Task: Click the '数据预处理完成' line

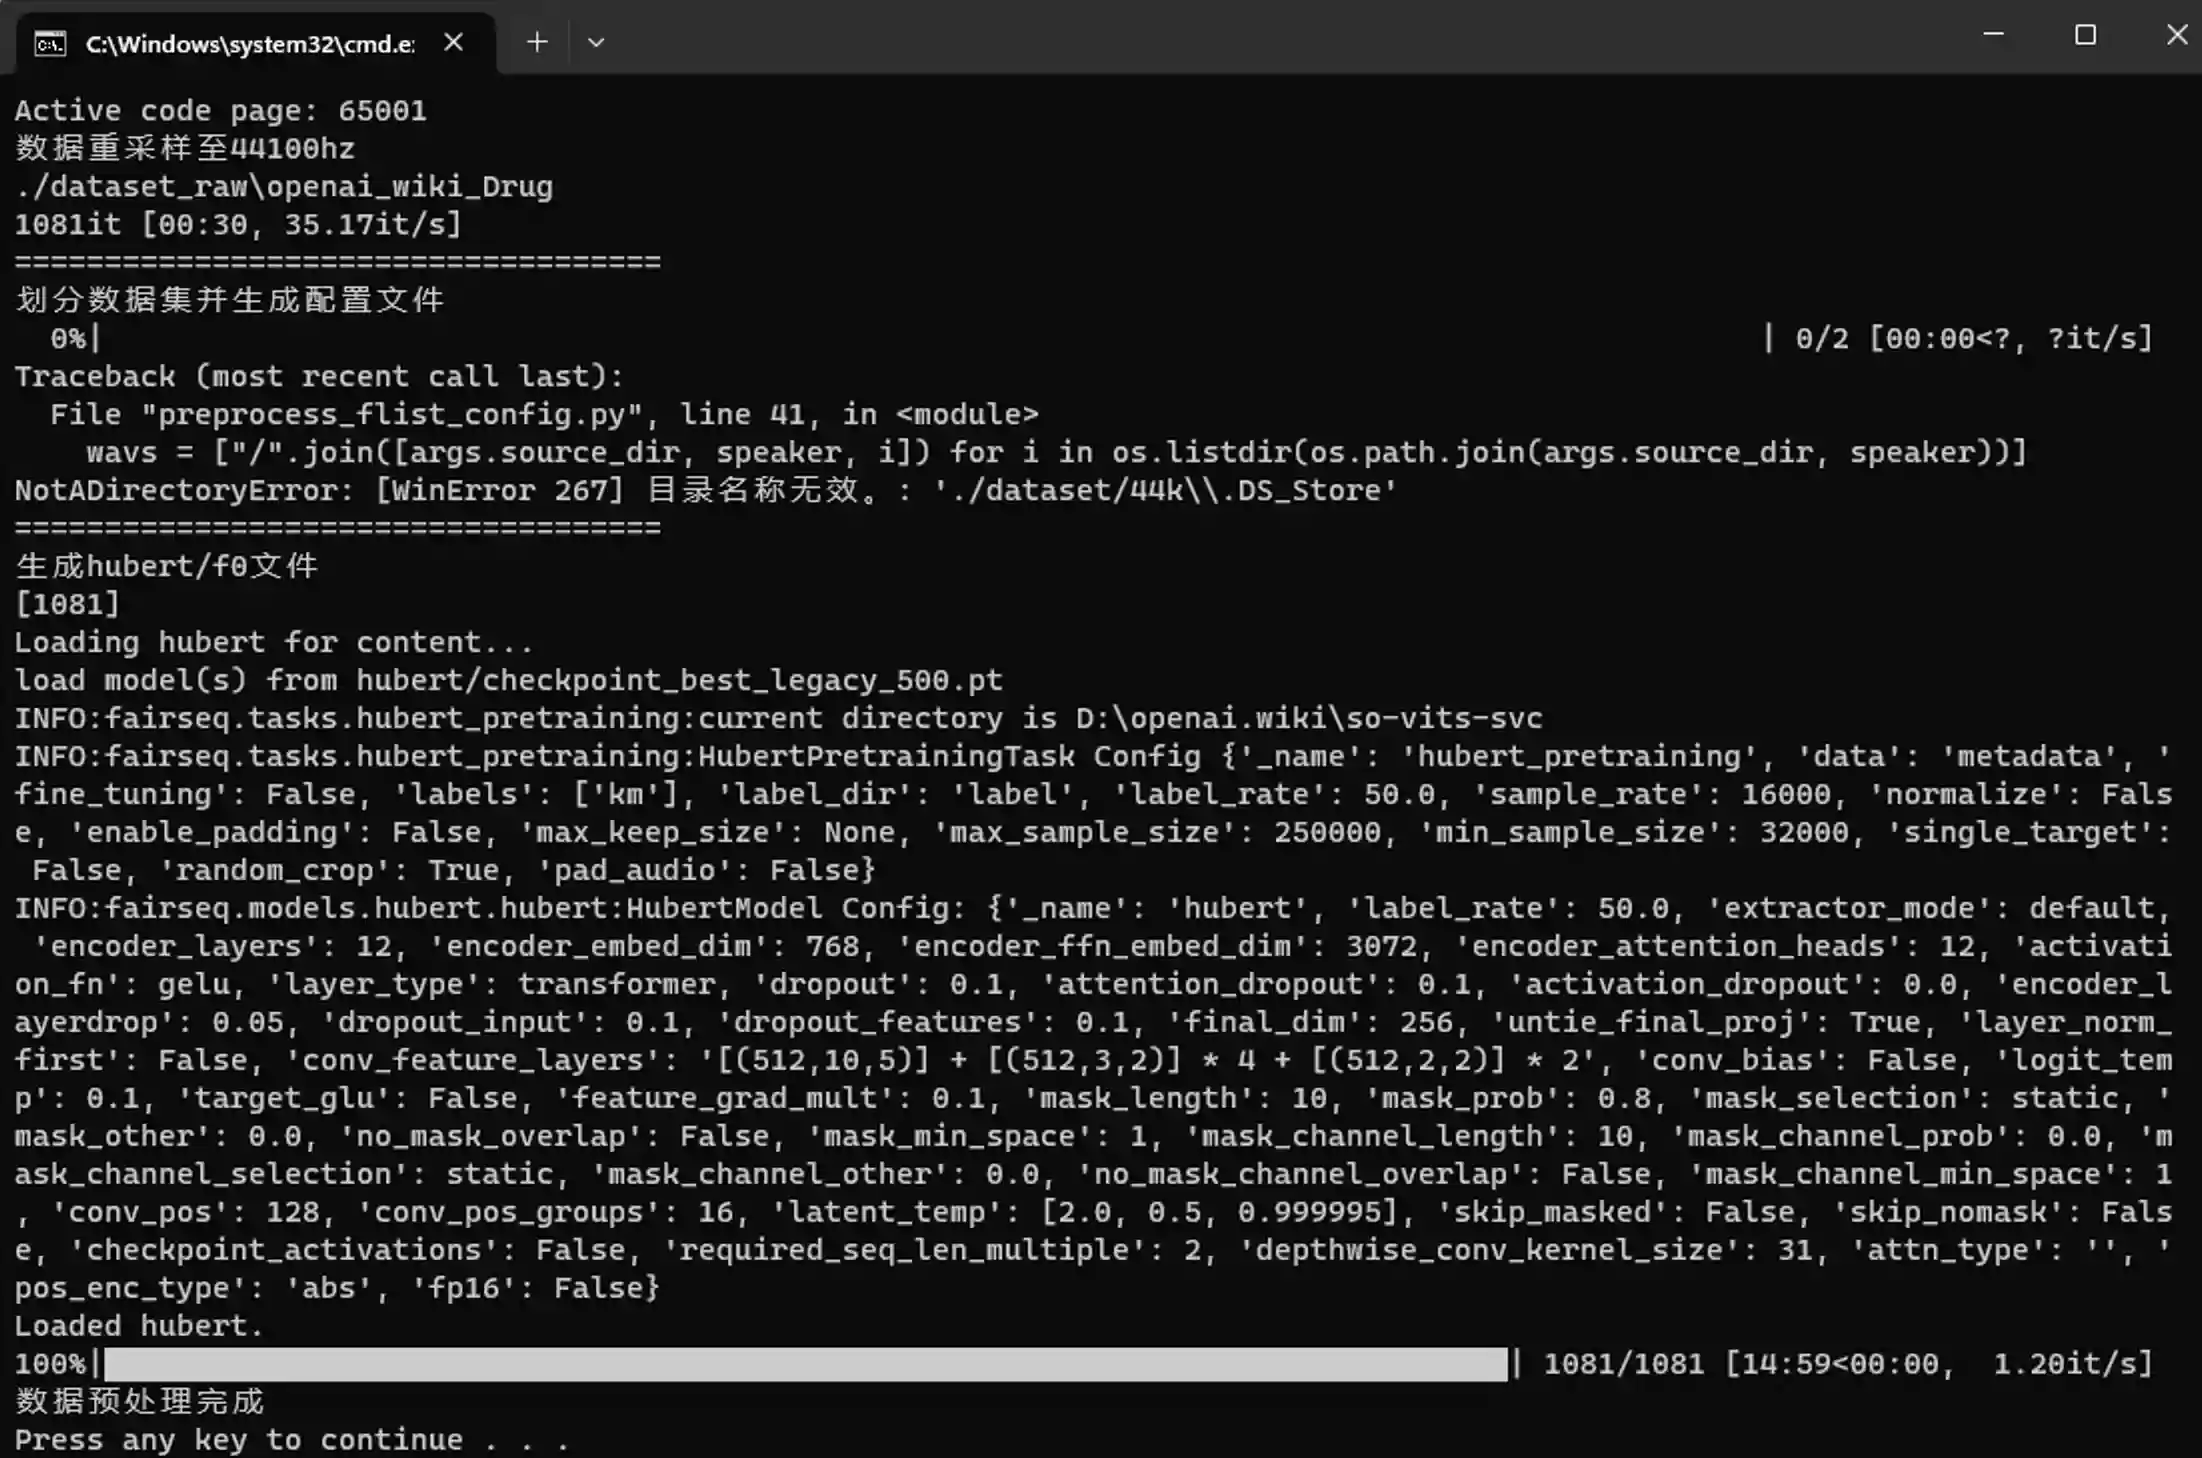Action: coord(140,1403)
